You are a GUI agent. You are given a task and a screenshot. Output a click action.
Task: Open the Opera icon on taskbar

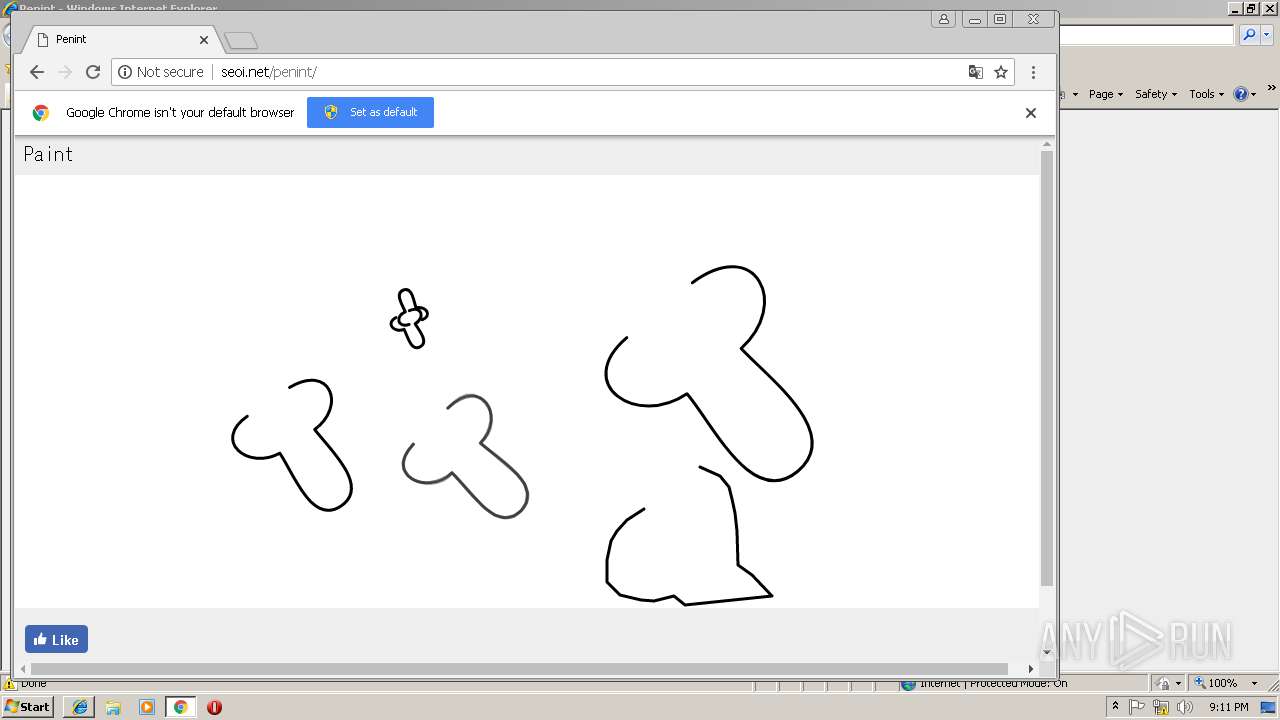[x=214, y=707]
